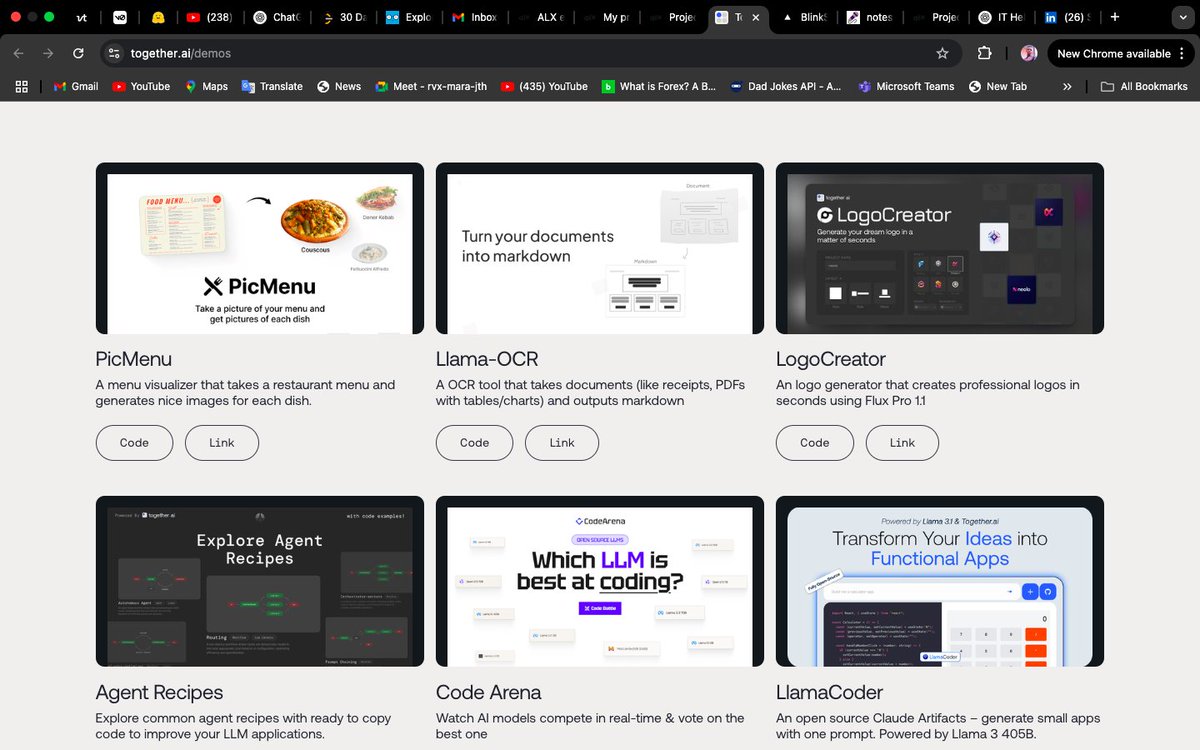Screen dimensions: 1200x750
Task: Click the Llama-OCR demo thumbnail
Action: pyautogui.click(x=598, y=248)
